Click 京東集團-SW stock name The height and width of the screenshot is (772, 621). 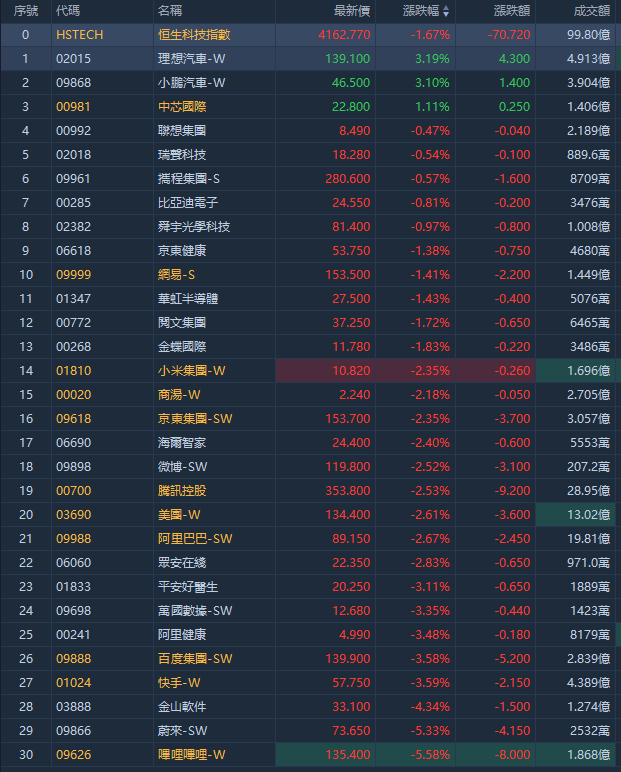195,418
